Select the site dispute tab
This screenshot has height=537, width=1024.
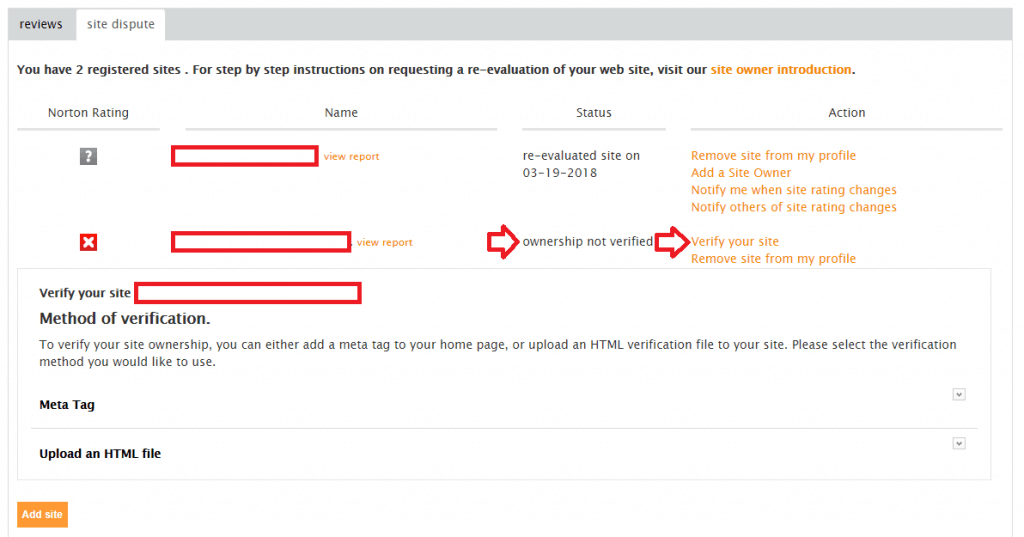pyautogui.click(x=121, y=24)
